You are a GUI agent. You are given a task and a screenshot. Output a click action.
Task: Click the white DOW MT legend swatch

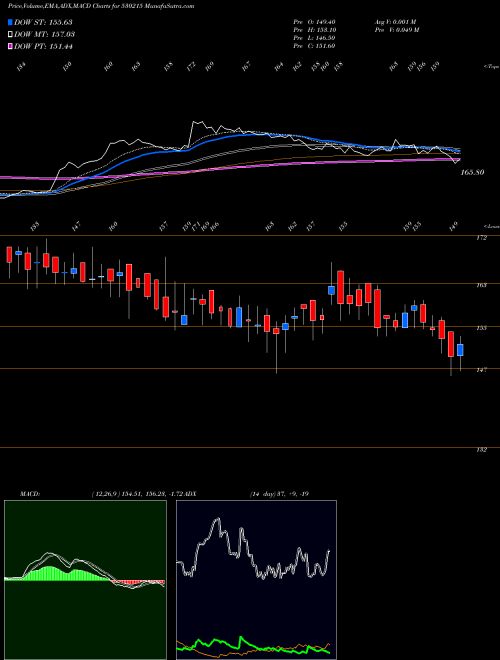click(x=11, y=34)
